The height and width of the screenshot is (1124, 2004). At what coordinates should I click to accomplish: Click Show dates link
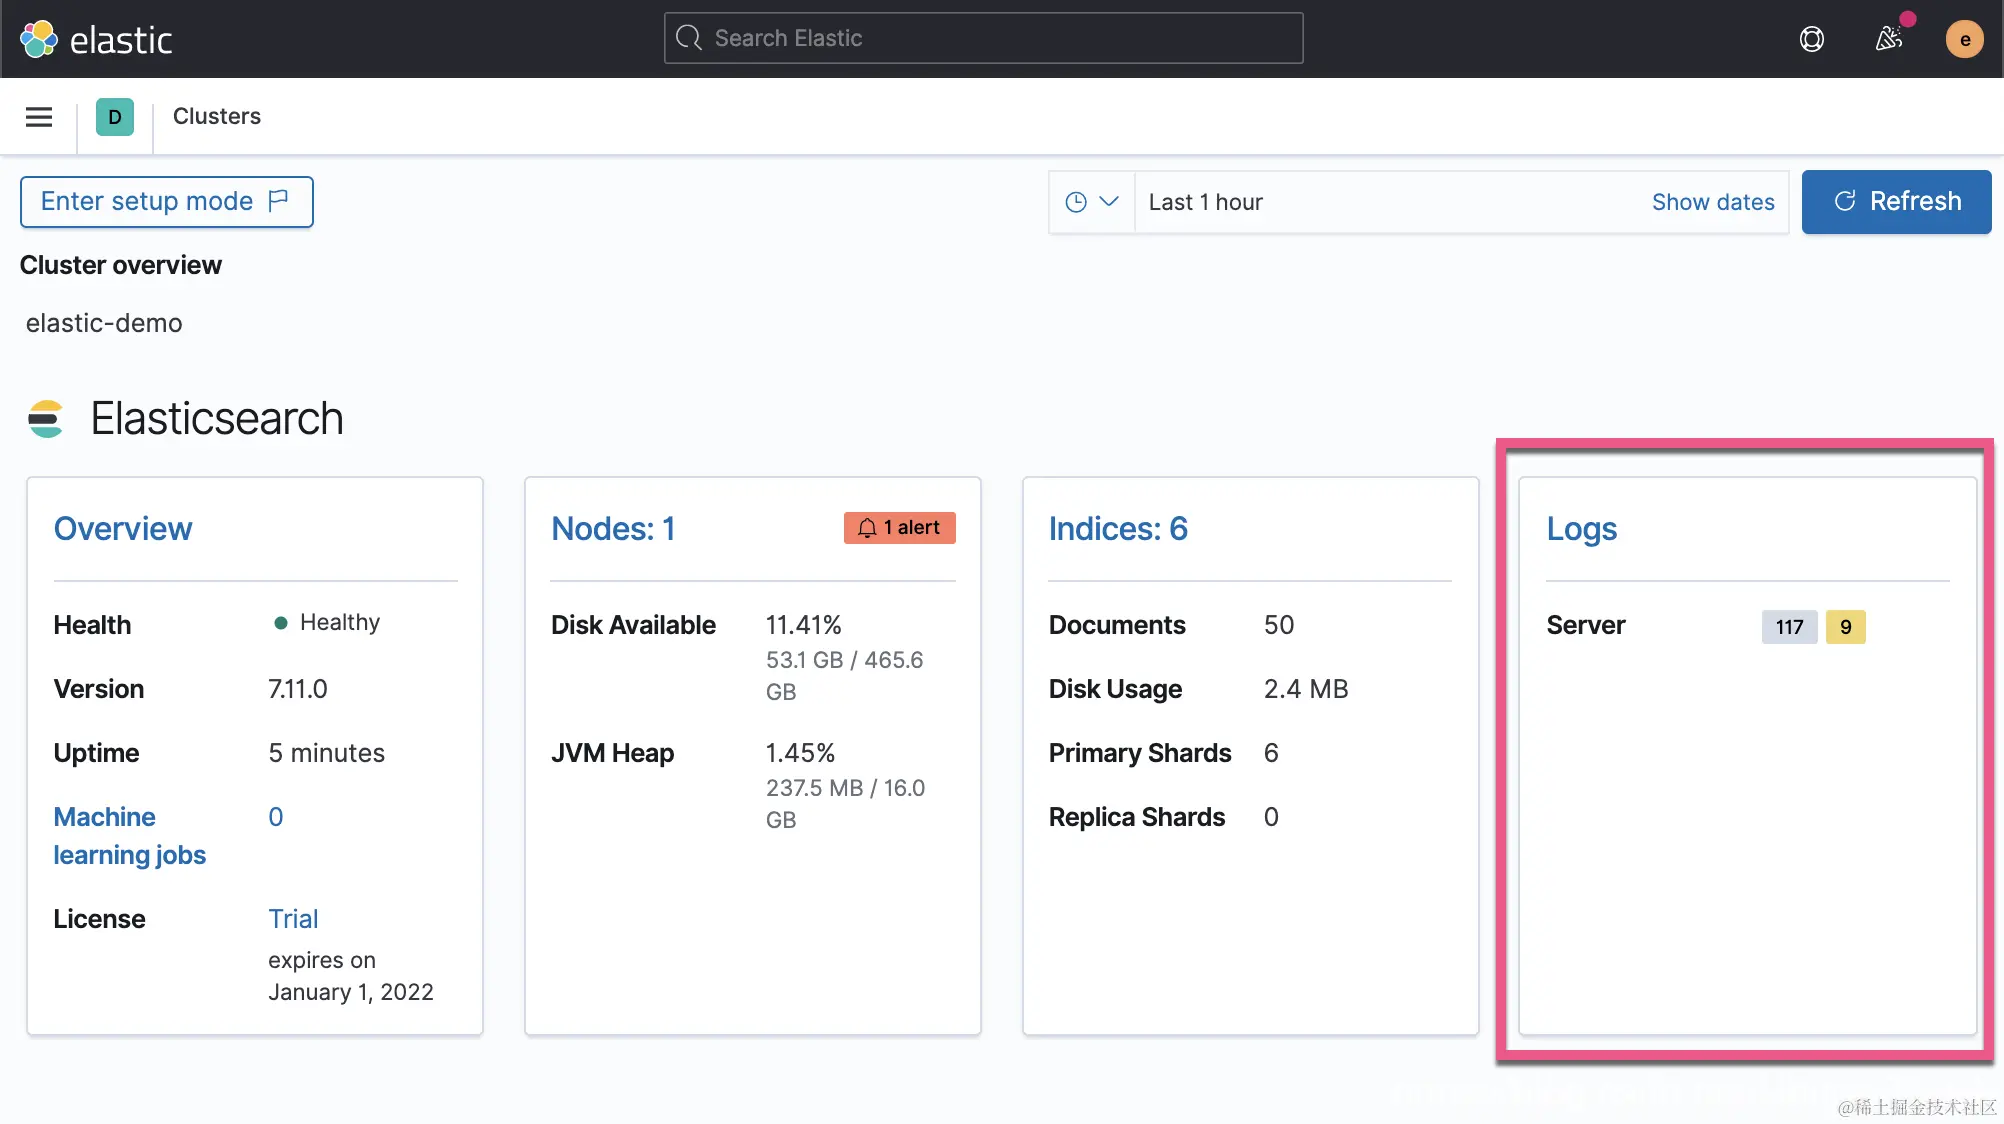coord(1712,202)
